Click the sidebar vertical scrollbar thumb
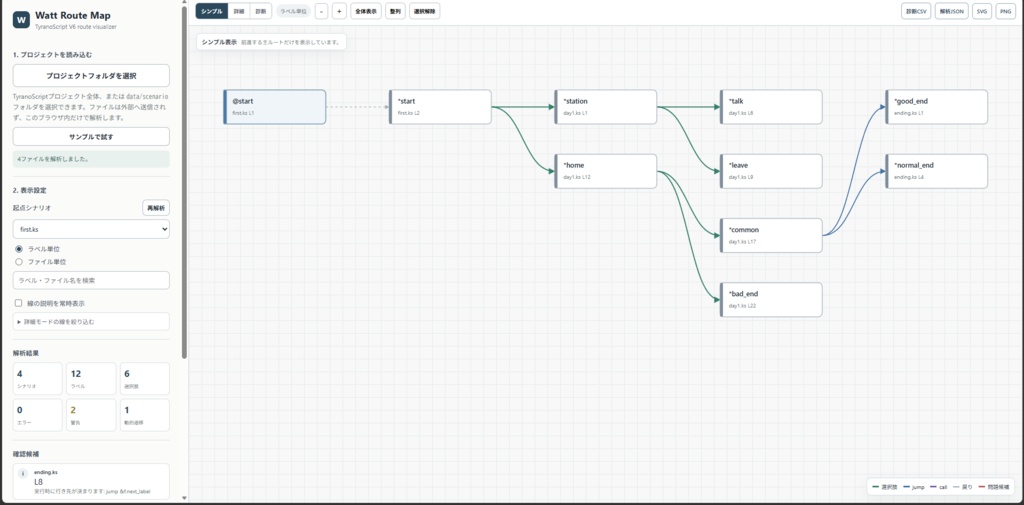1024x505 pixels. [x=184, y=183]
